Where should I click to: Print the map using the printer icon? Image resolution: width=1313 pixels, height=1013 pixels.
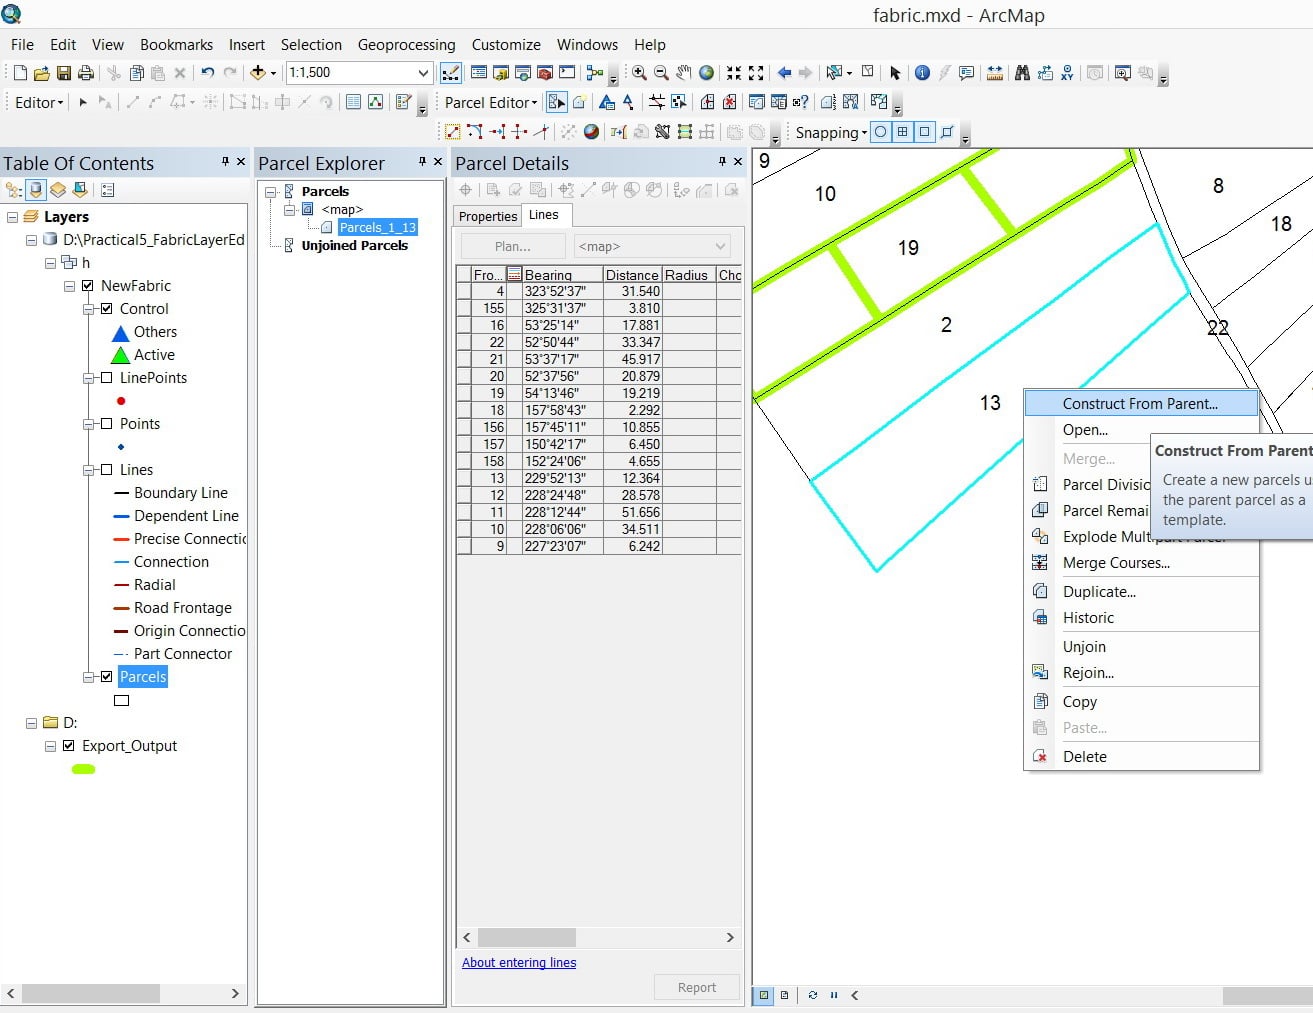[x=86, y=73]
